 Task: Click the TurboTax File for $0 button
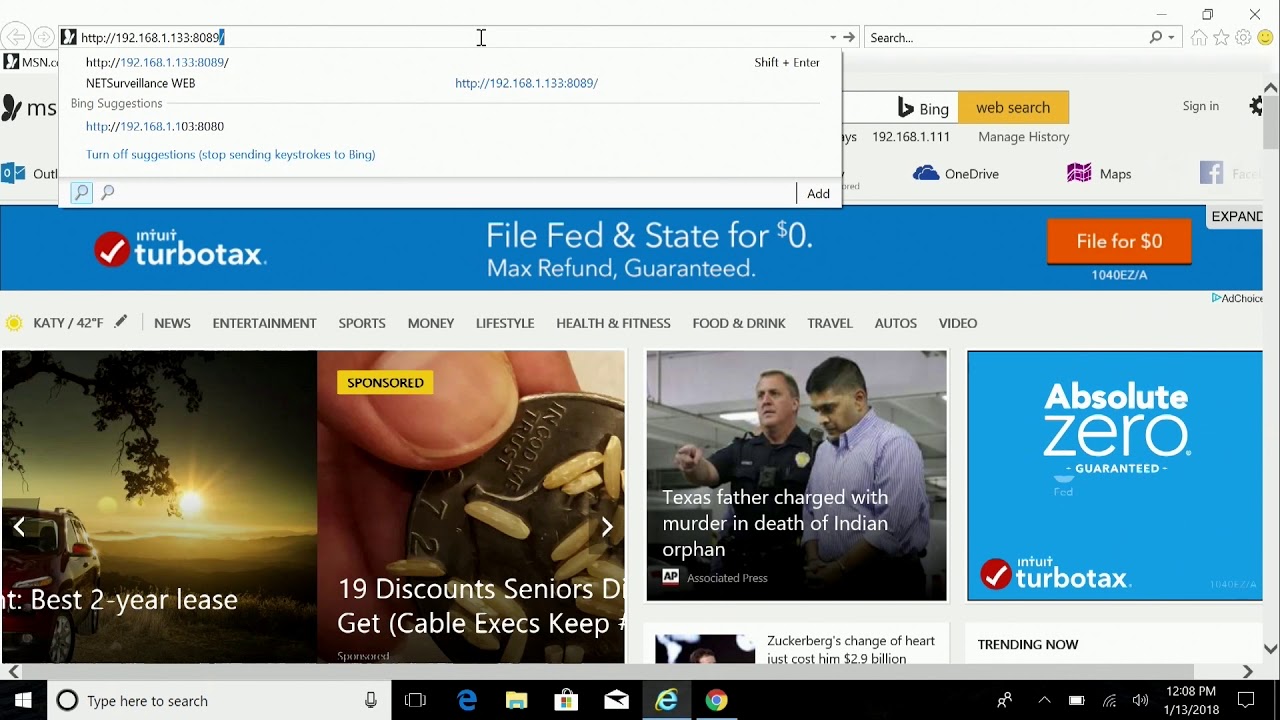point(1119,241)
